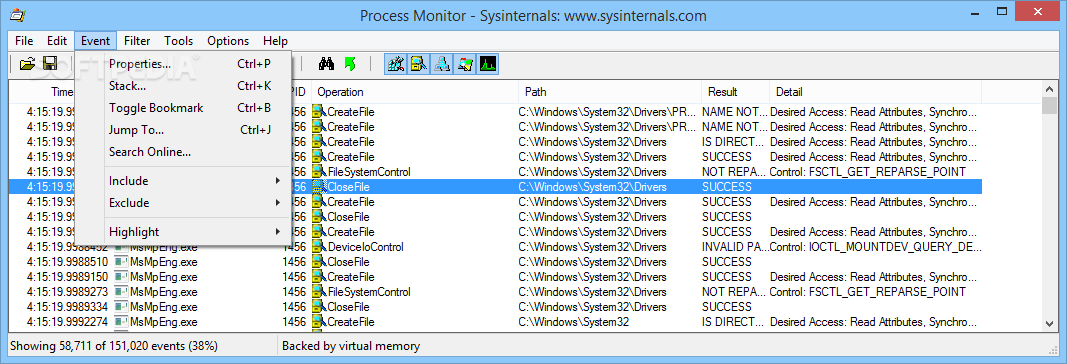Click the Process Monitor title bar app icon
This screenshot has width=1067, height=364.
[x=19, y=14]
